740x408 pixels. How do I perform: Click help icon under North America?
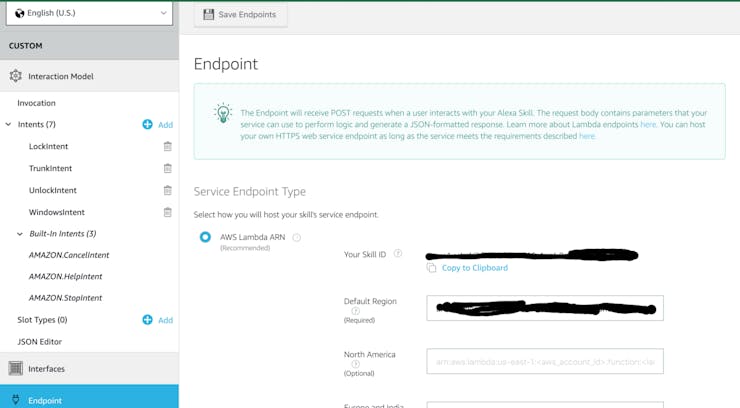point(355,364)
